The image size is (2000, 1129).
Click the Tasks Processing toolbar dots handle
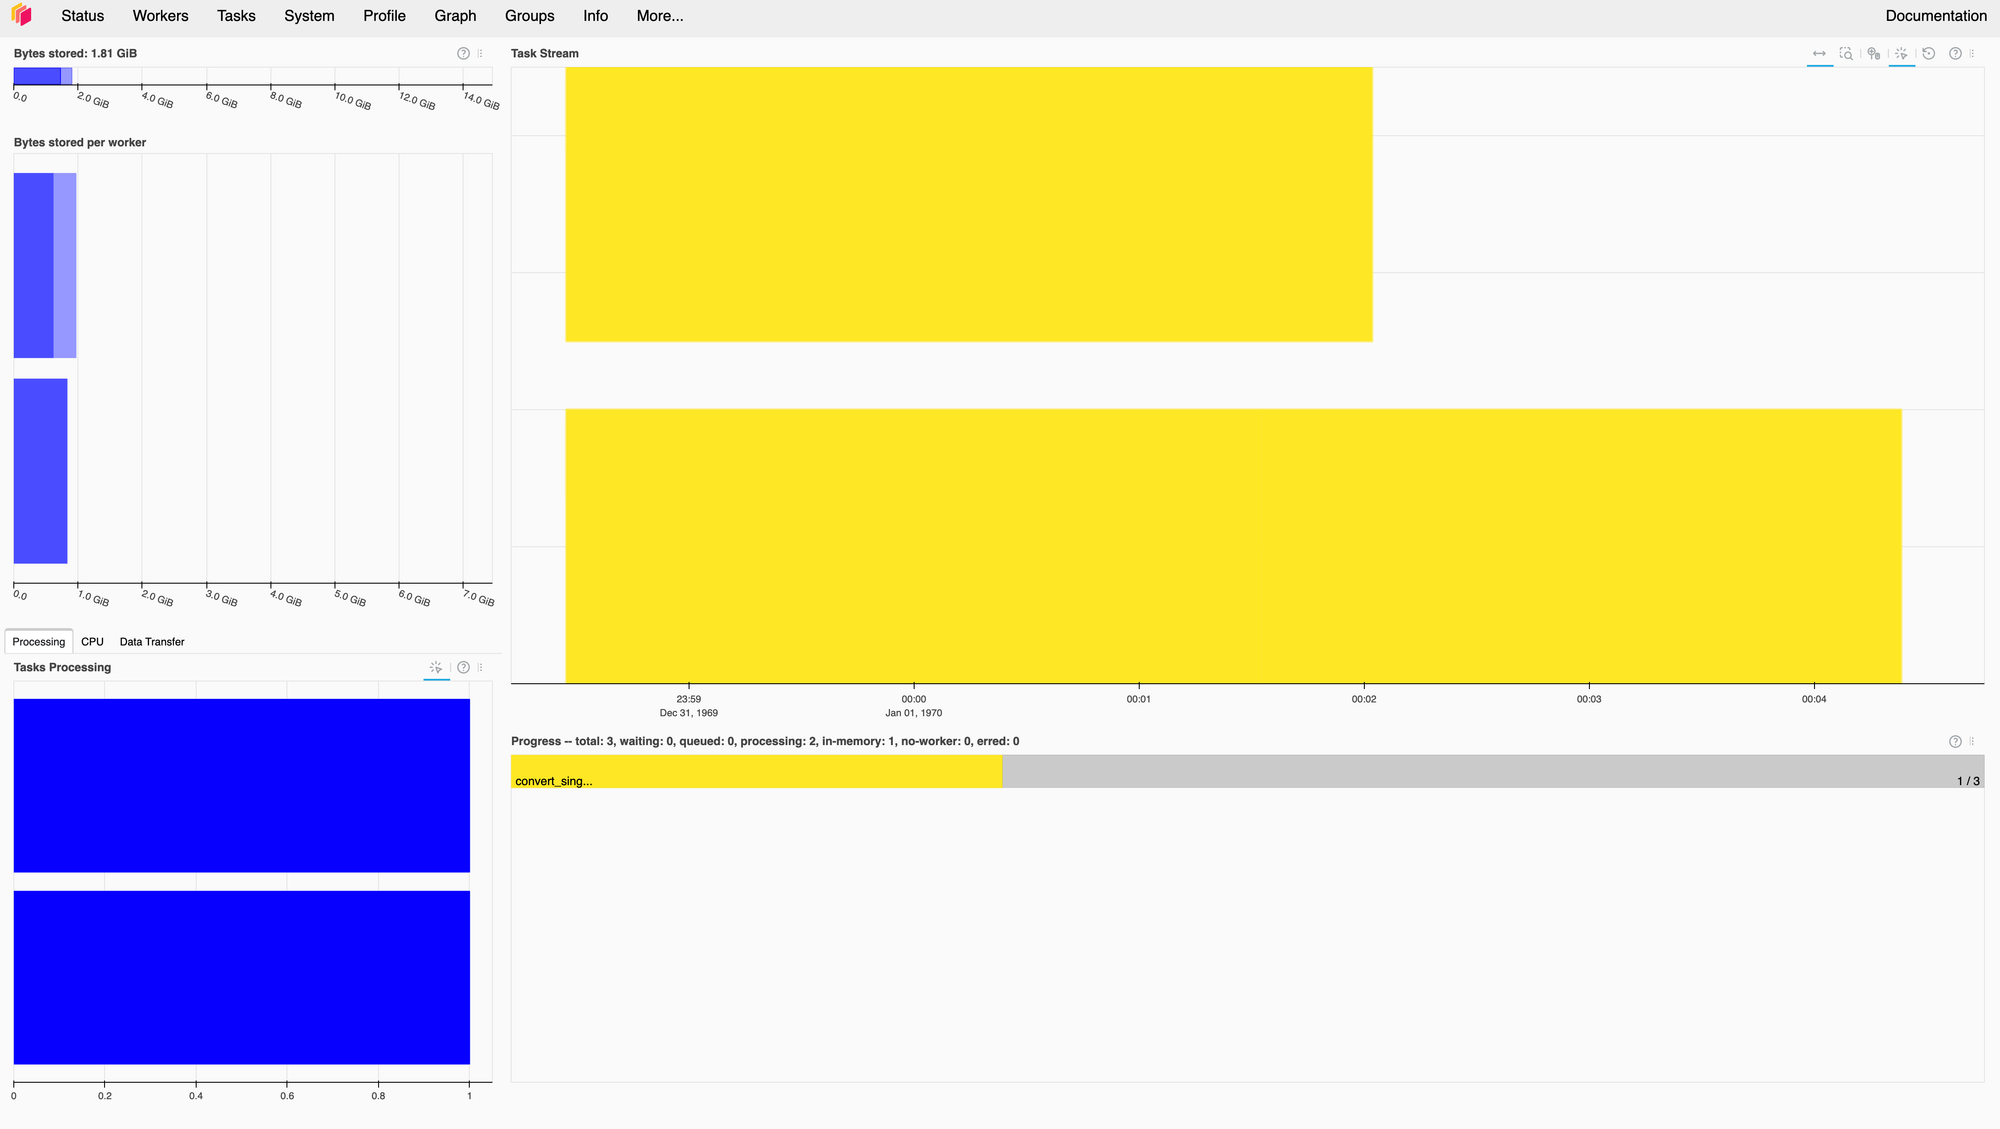[480, 667]
